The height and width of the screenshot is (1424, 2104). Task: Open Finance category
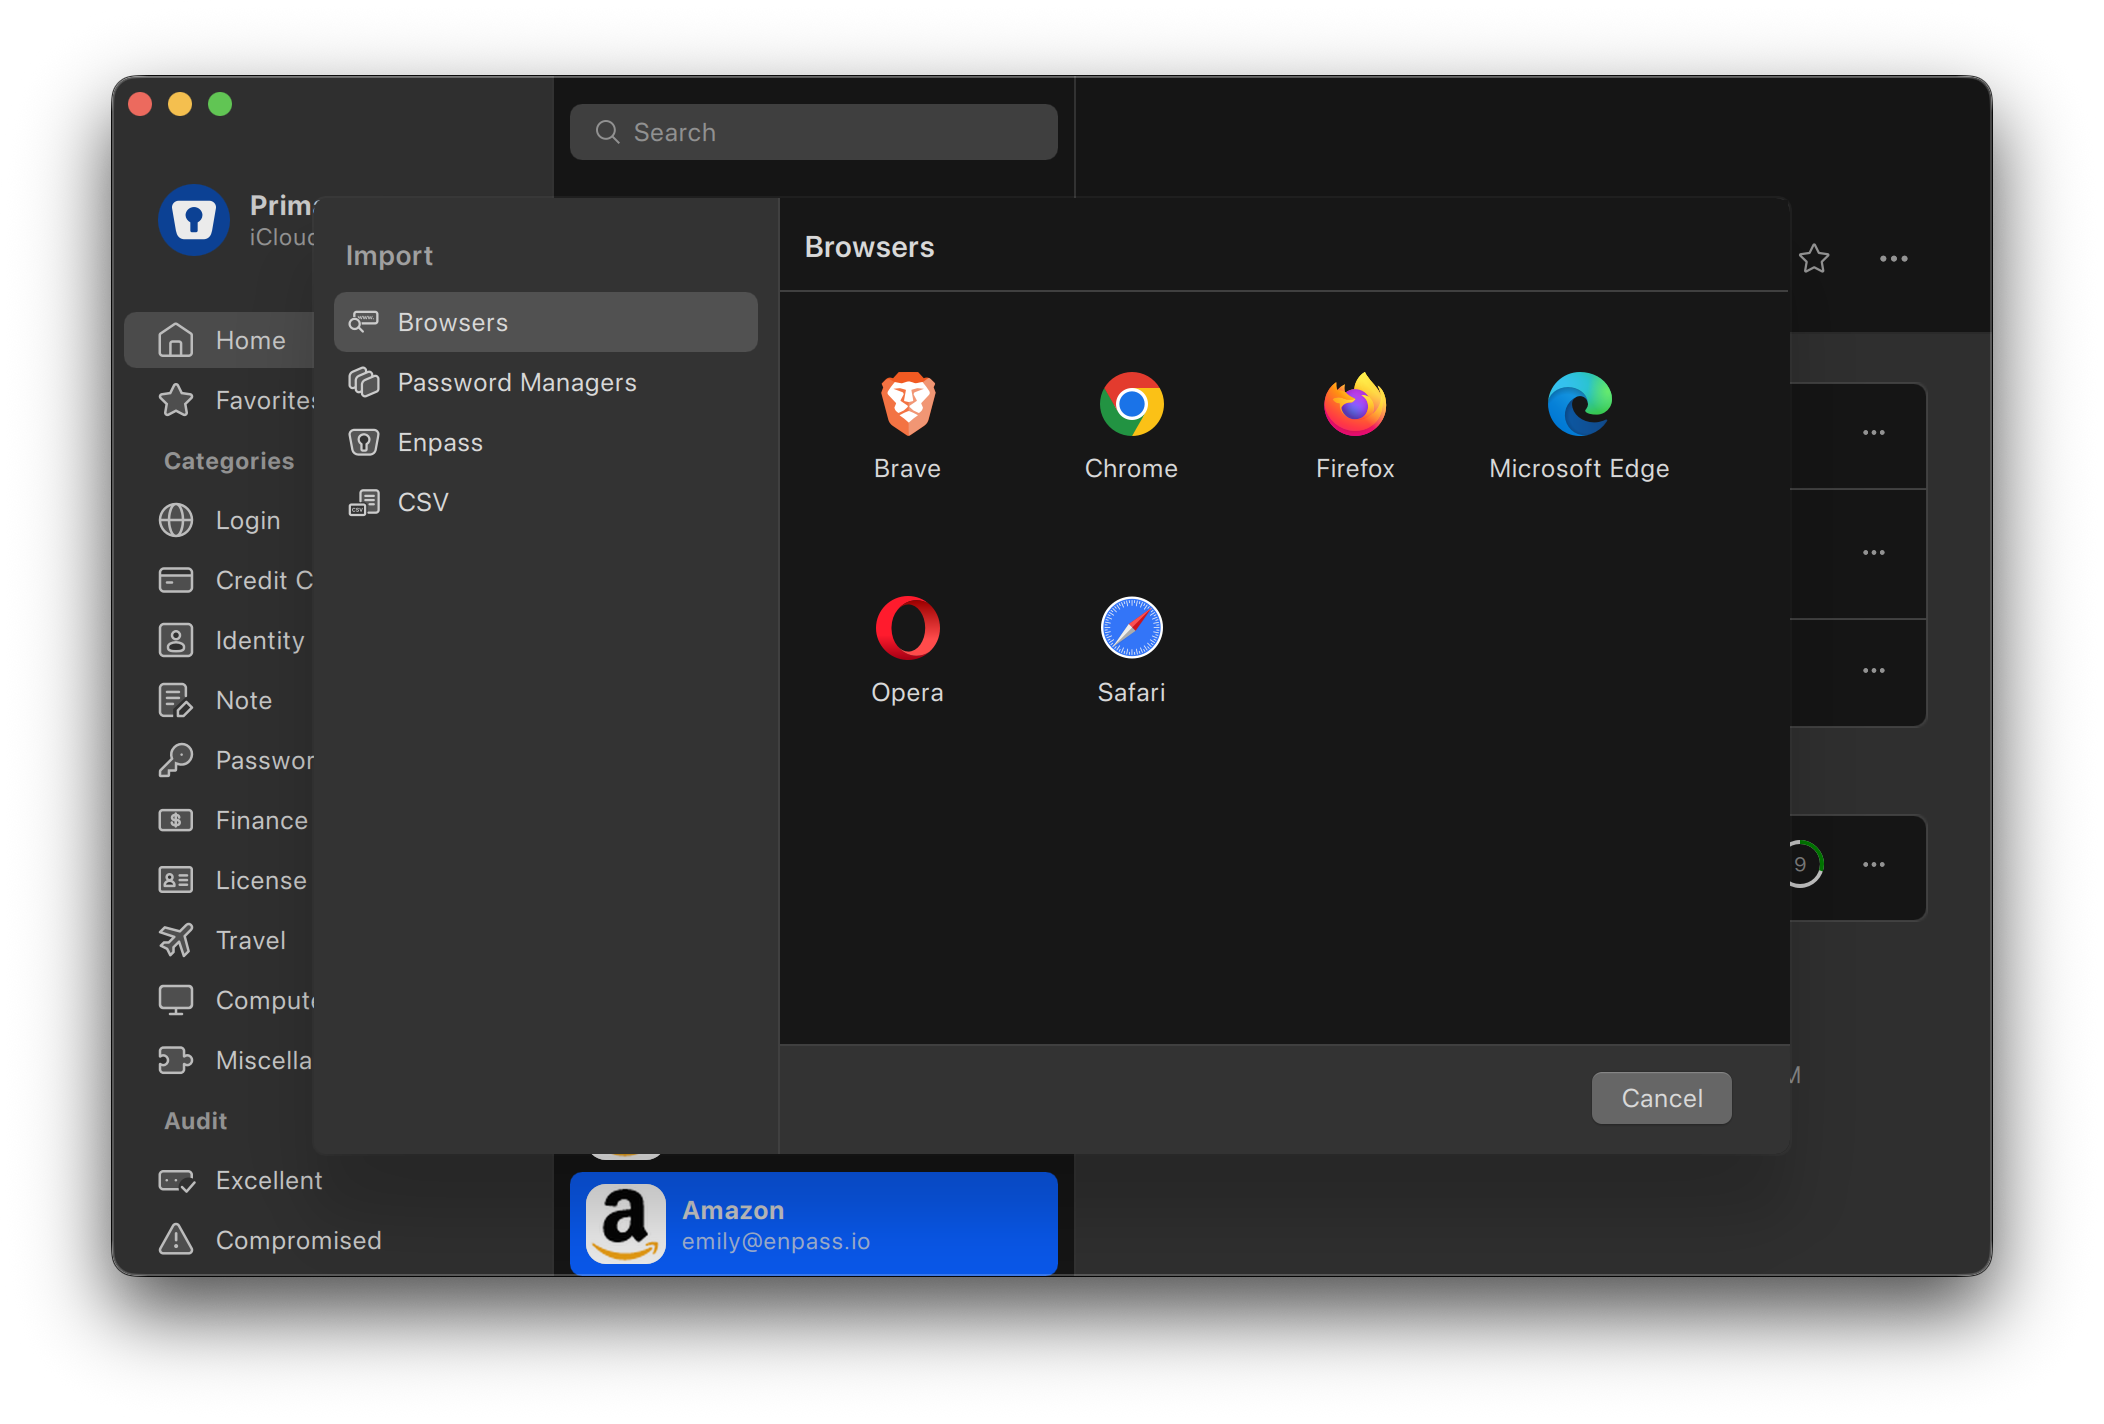(220, 820)
